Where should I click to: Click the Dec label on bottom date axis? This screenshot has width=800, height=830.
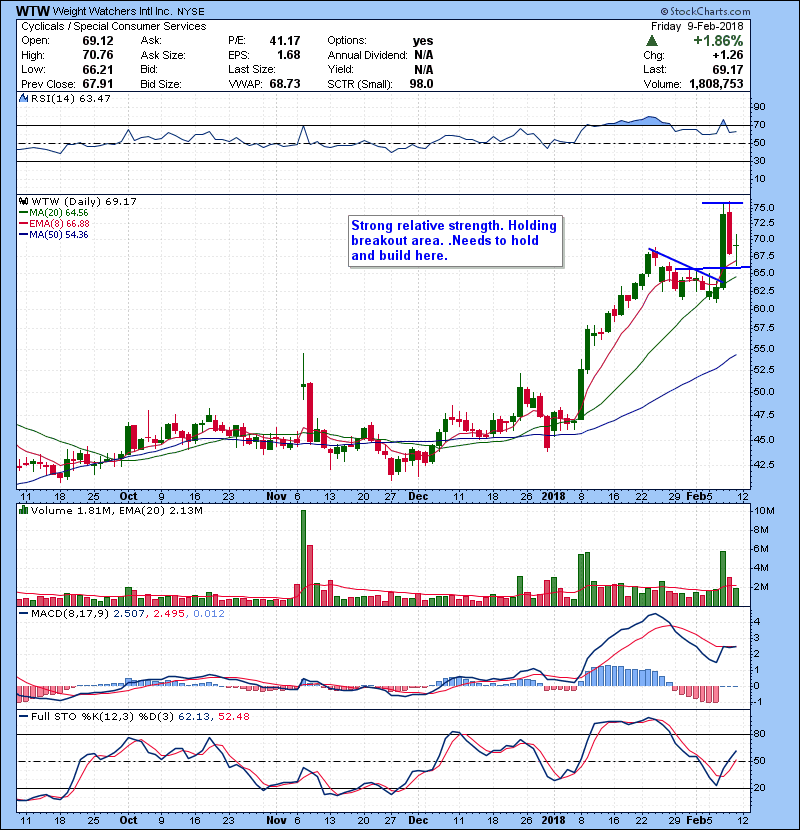pyautogui.click(x=418, y=820)
